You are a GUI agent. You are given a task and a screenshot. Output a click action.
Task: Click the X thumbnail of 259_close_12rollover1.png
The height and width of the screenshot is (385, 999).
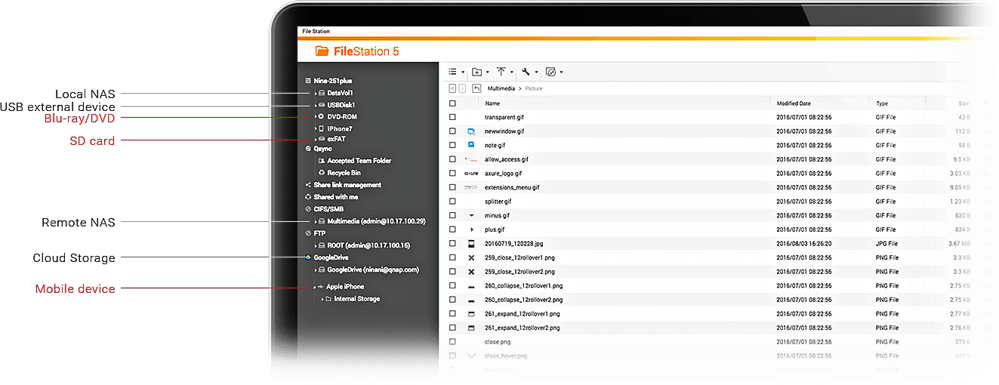pyautogui.click(x=471, y=258)
